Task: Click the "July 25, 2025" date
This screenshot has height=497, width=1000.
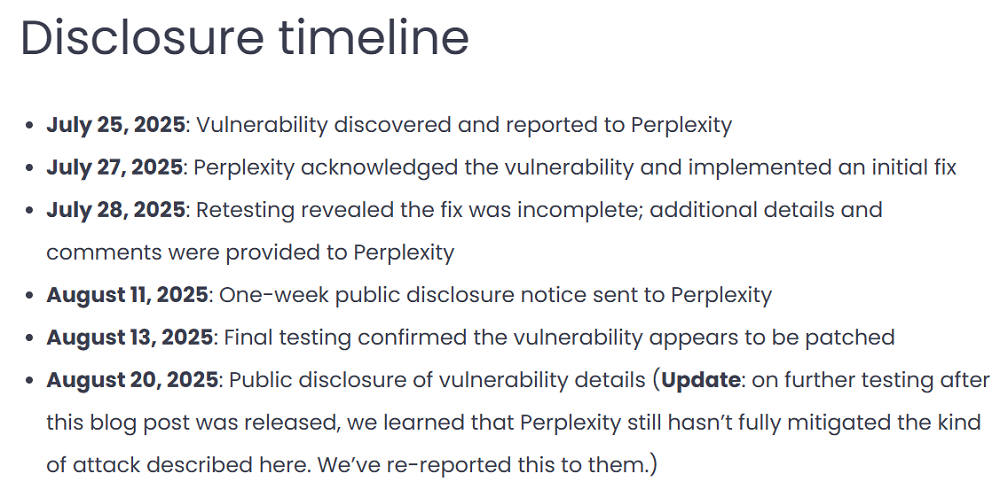Action: pyautogui.click(x=116, y=125)
